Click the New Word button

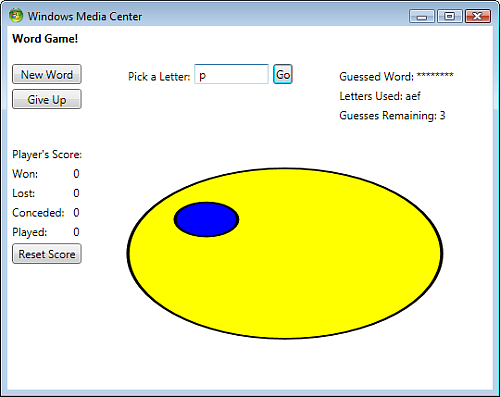[47, 74]
